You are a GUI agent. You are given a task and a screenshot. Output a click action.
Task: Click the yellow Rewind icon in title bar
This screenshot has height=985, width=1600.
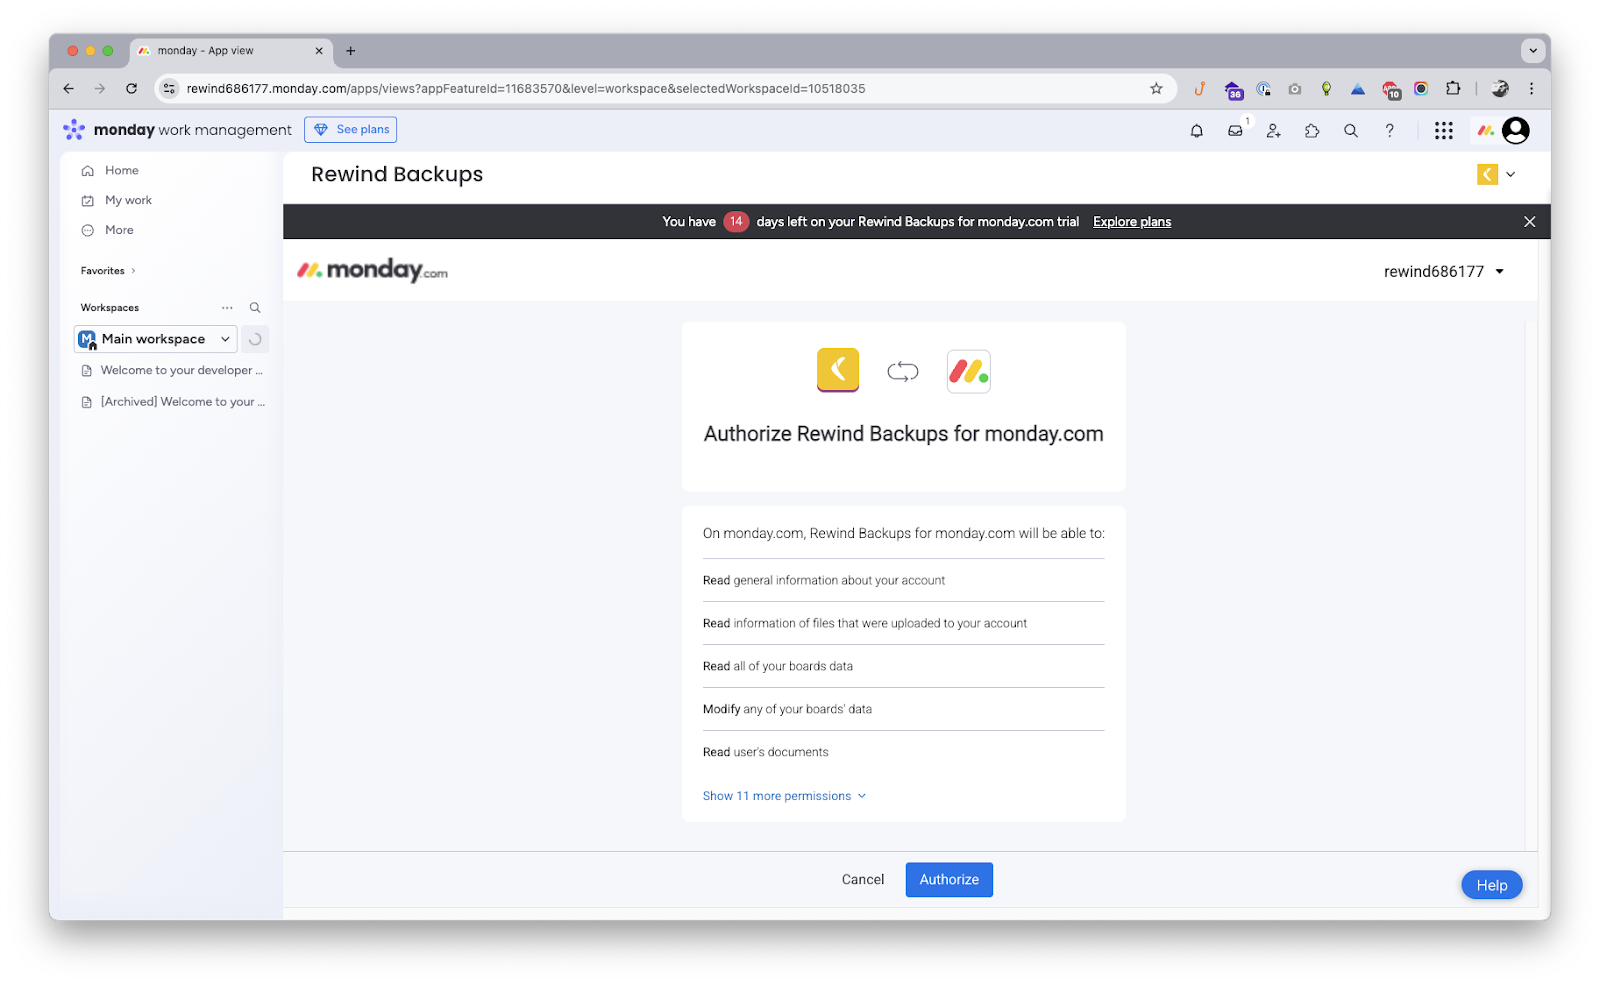click(x=1487, y=174)
